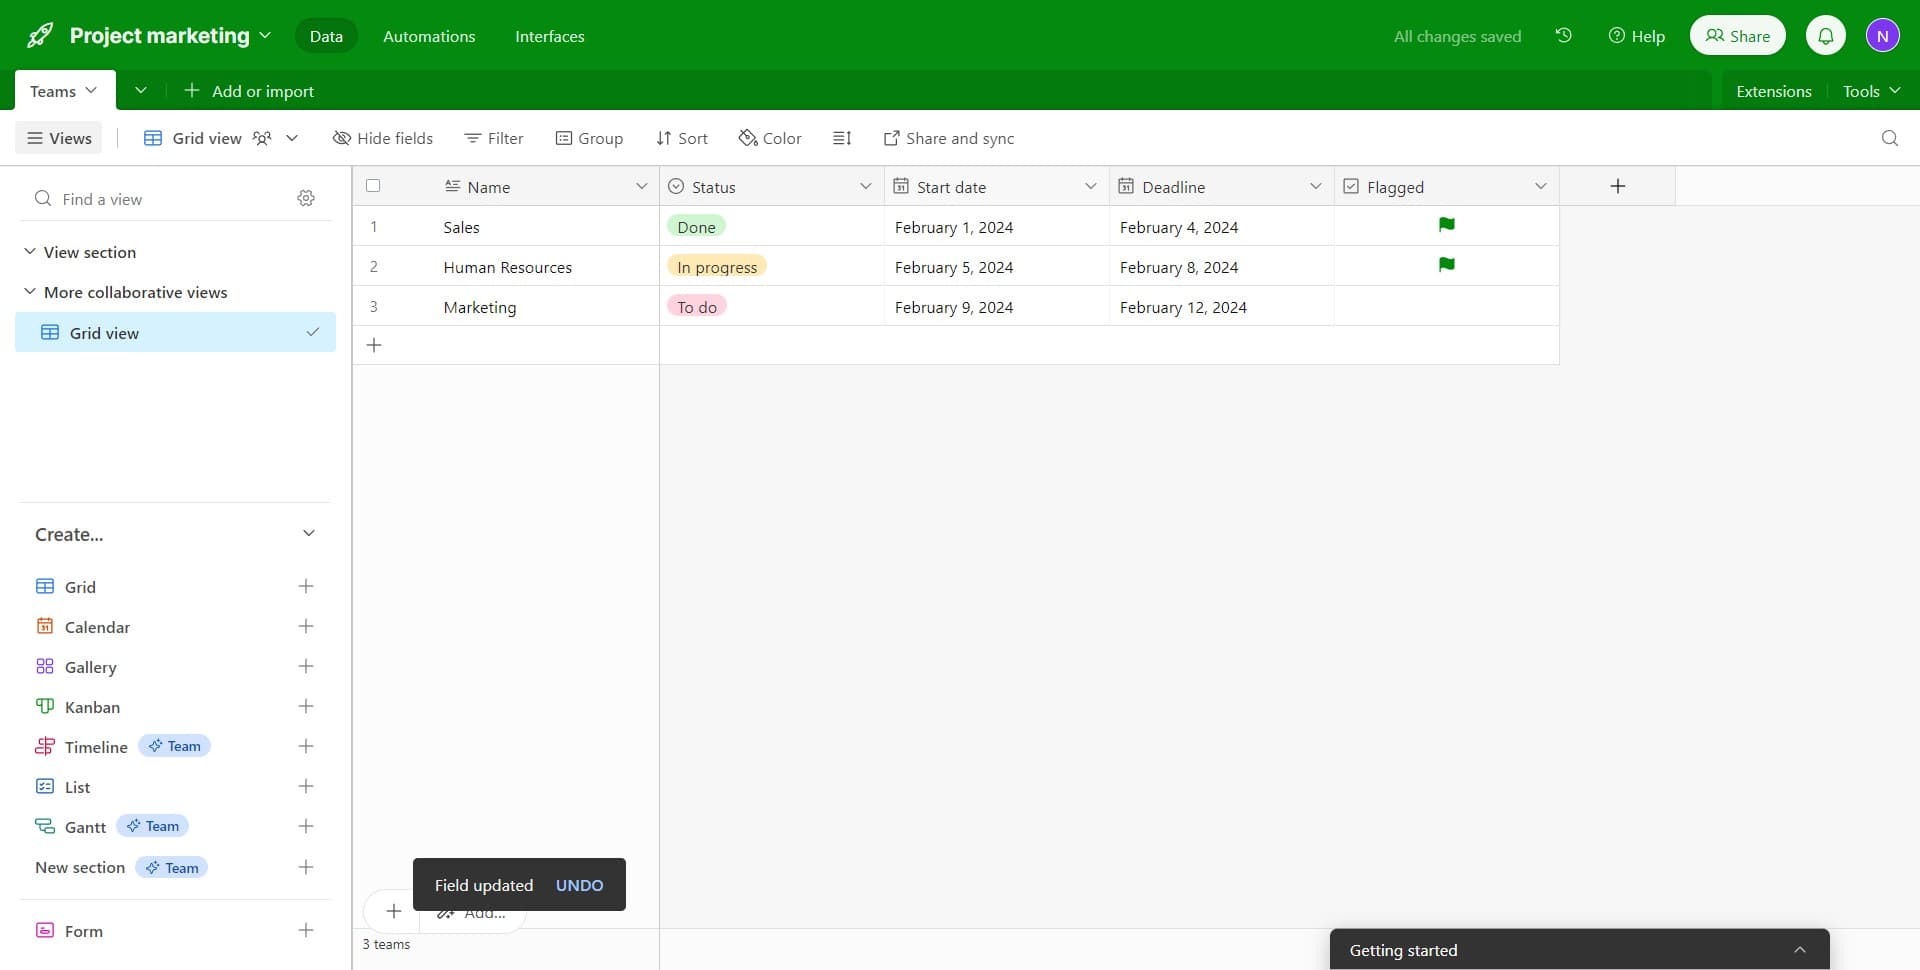Open view settings gear icon
1920x970 pixels.
tap(306, 199)
